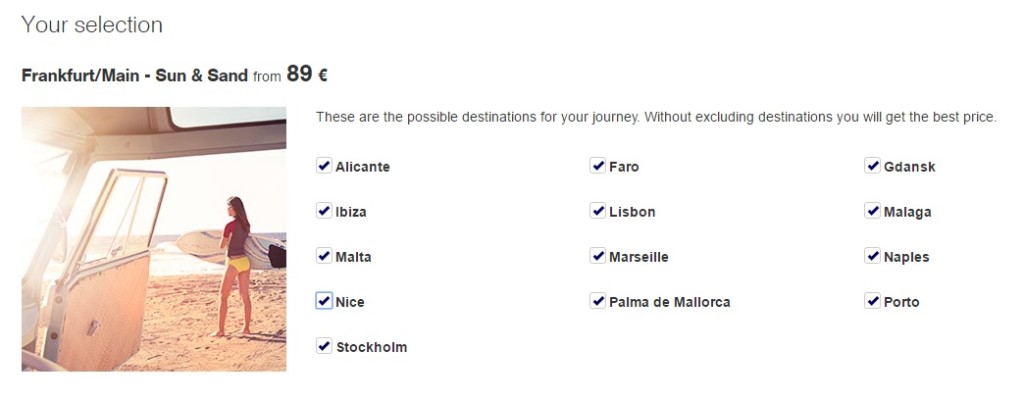Untick the focused Nice checkbox

pos(323,301)
